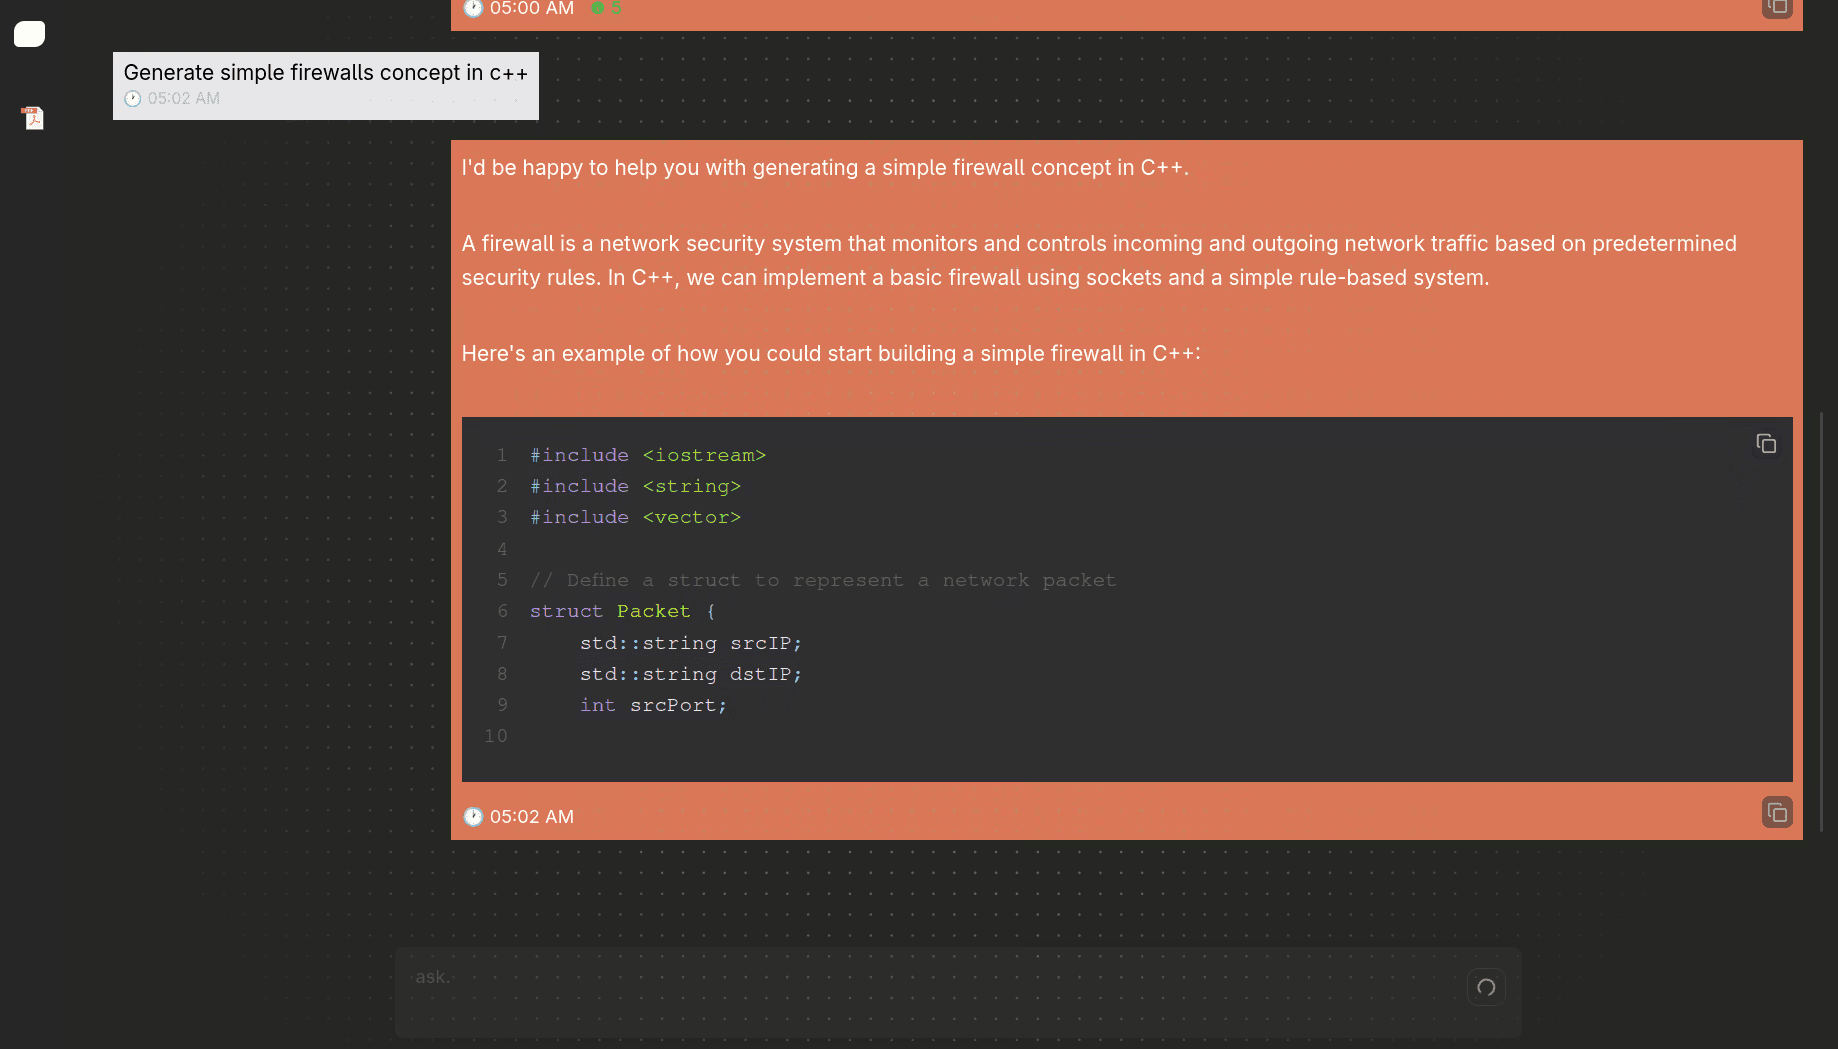Click the green status dot next to 5
1838x1049 pixels.
click(597, 8)
